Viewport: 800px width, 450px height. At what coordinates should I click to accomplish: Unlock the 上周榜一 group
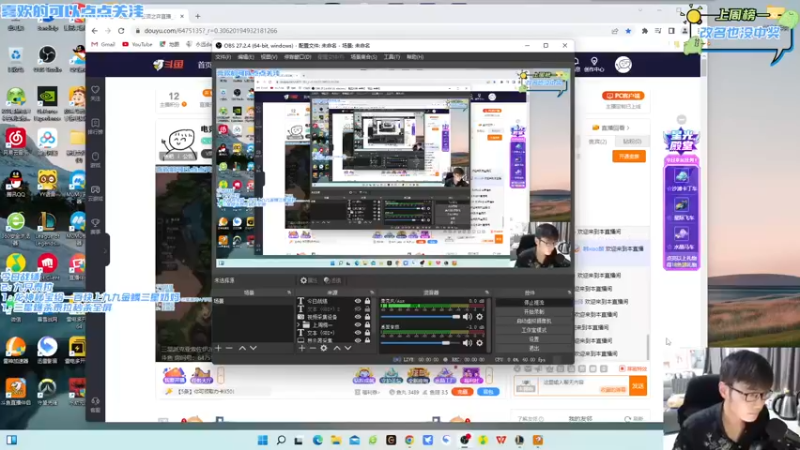(x=367, y=324)
